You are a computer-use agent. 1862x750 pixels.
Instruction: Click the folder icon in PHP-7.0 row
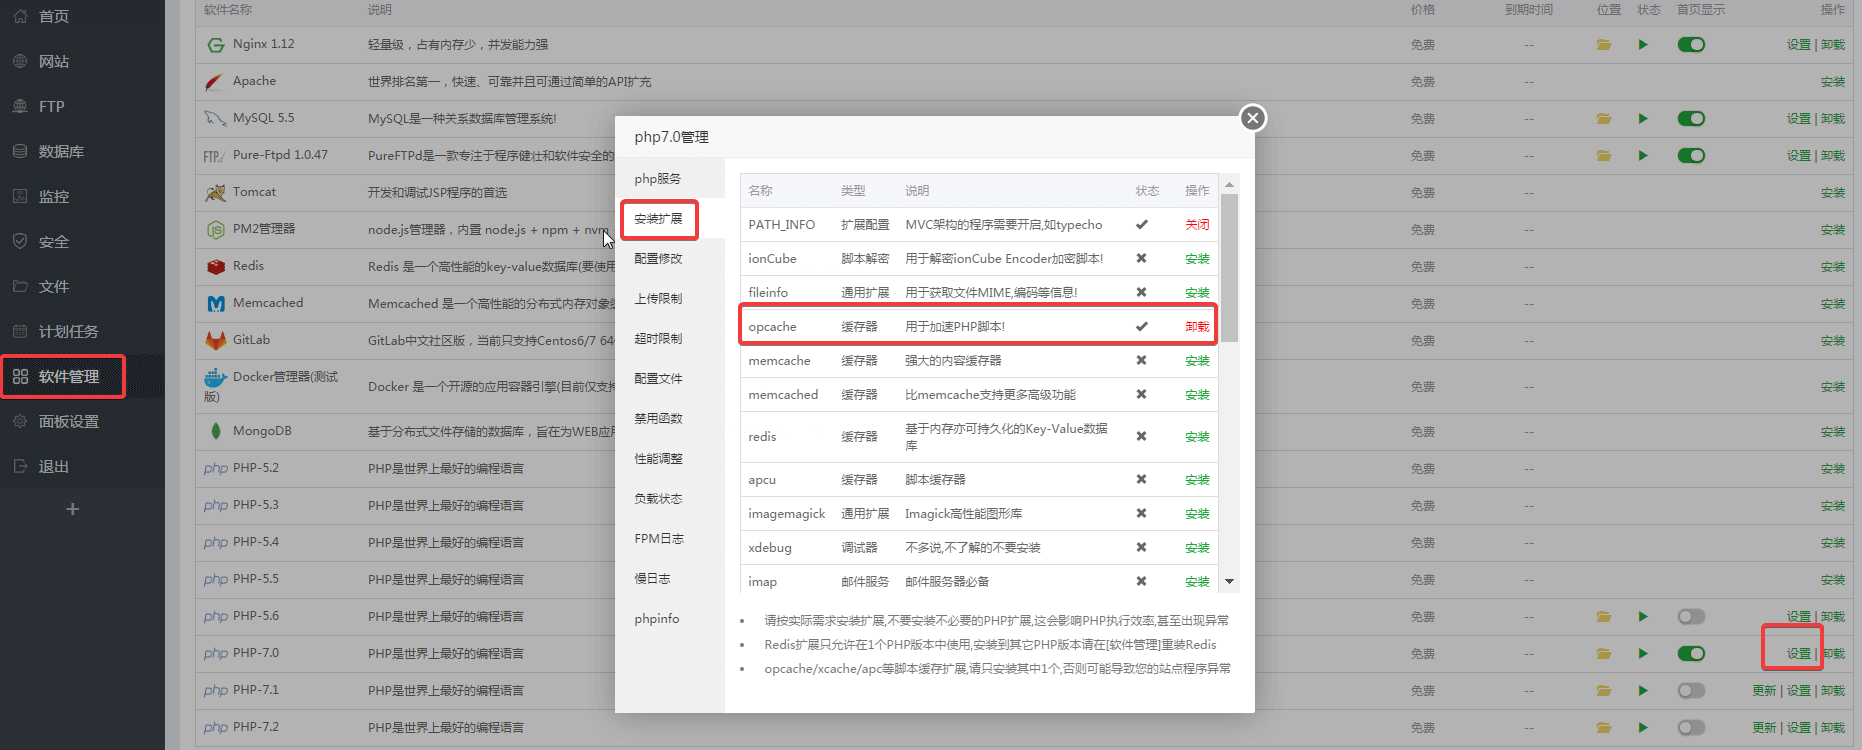[1604, 654]
